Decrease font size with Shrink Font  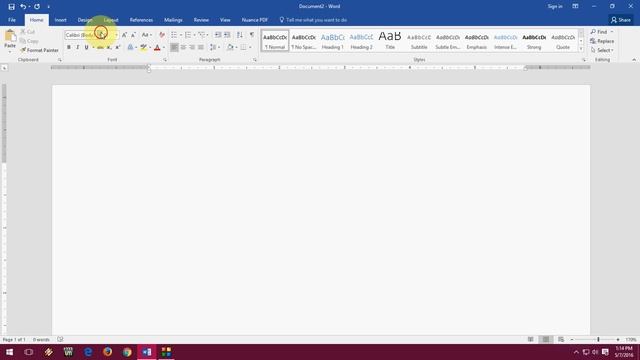click(x=133, y=35)
